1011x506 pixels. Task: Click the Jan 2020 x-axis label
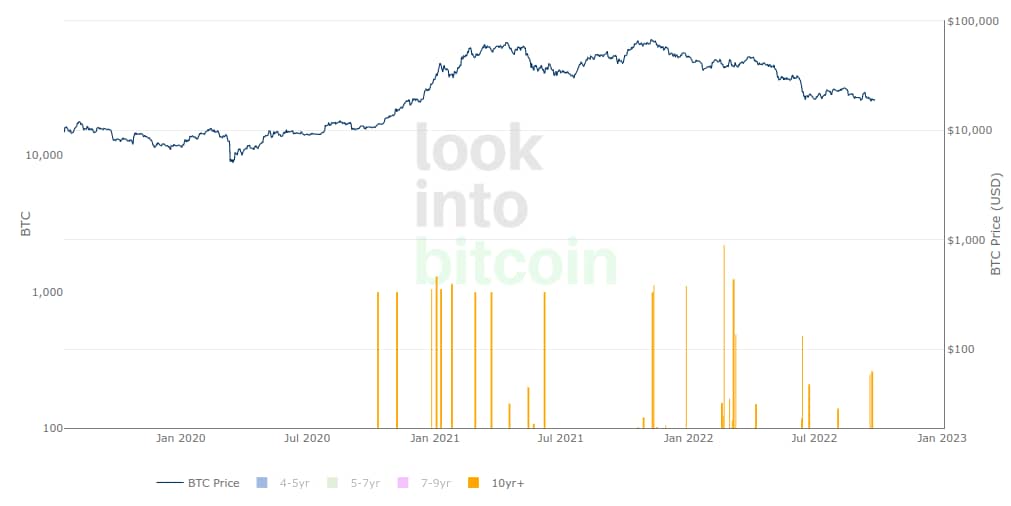point(181,438)
